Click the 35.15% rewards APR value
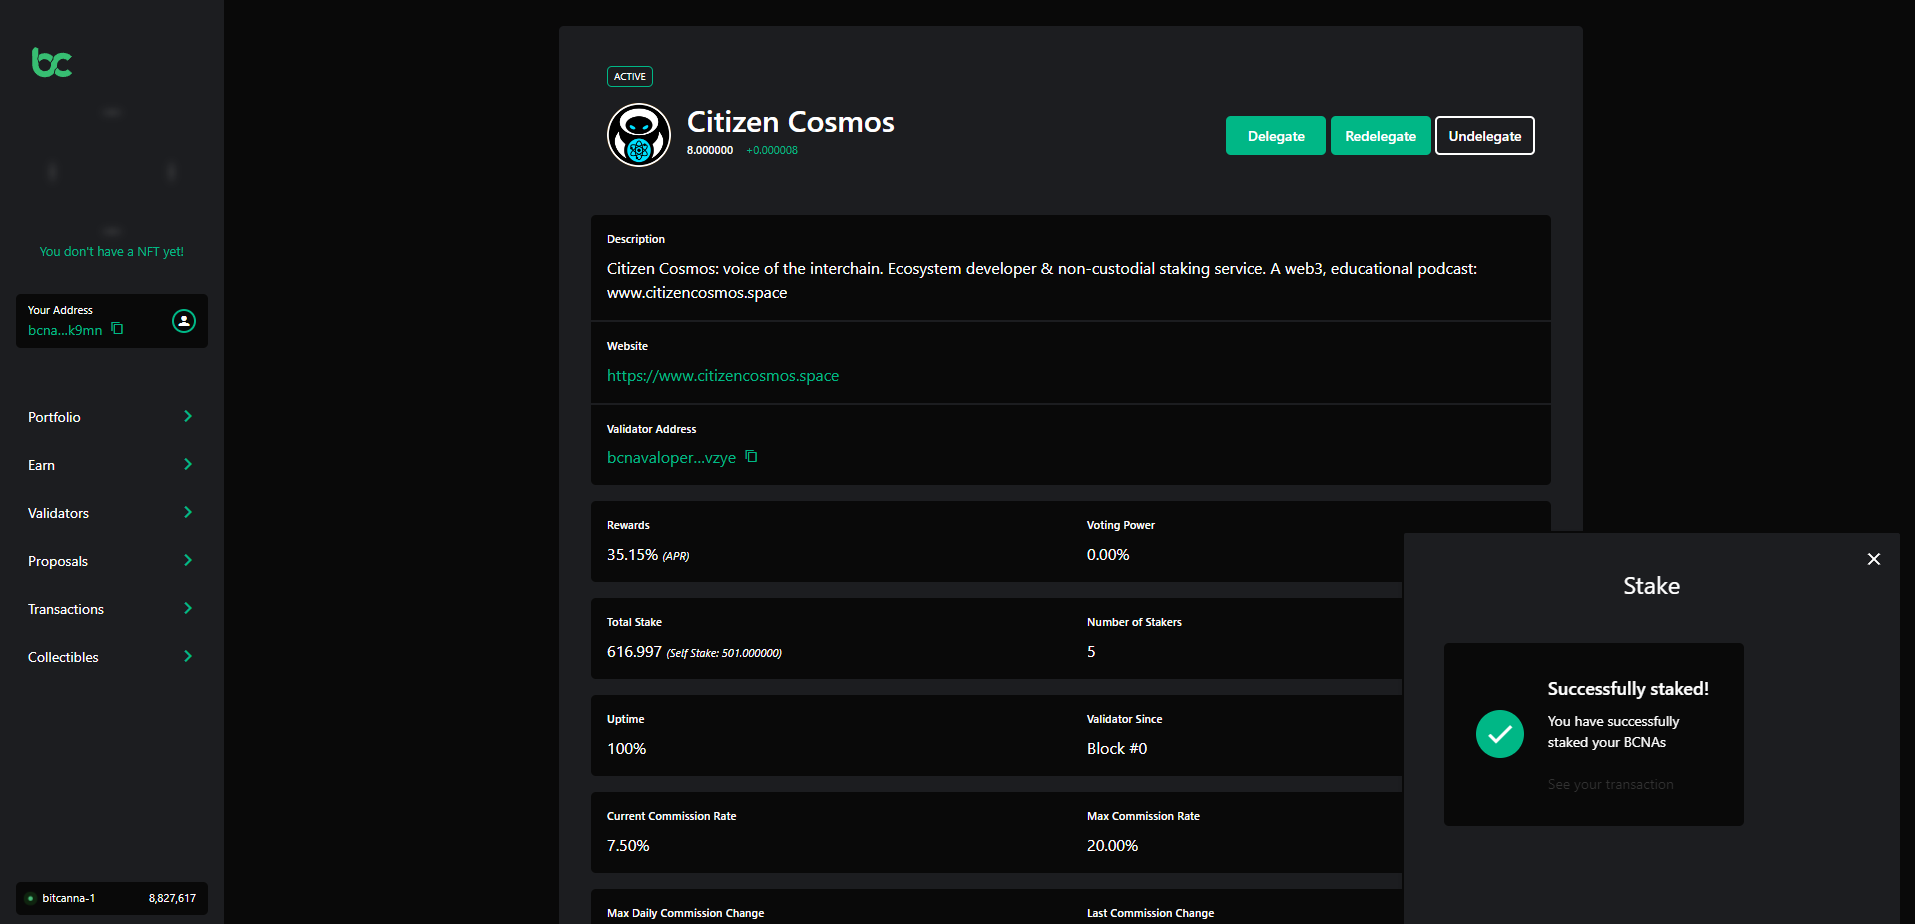This screenshot has height=924, width=1915. pos(632,555)
